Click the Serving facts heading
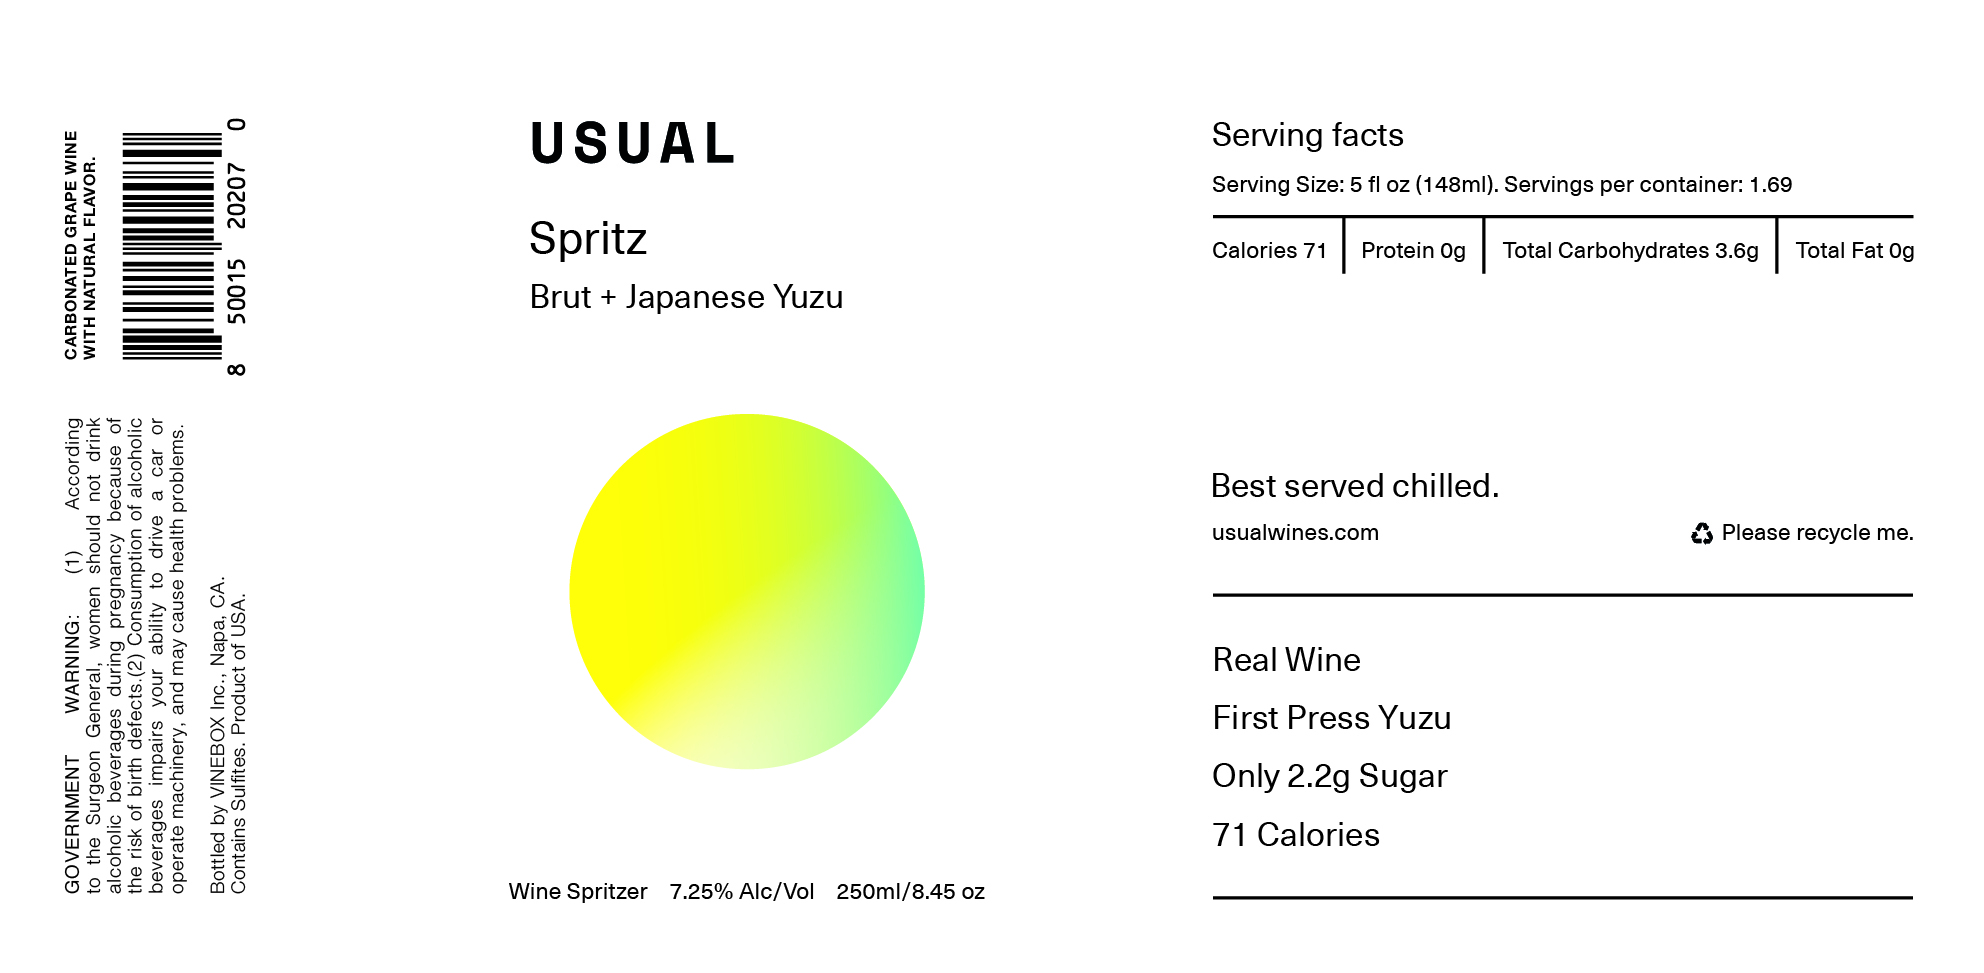Screen dimensions: 1984x973 pyautogui.click(x=1308, y=135)
